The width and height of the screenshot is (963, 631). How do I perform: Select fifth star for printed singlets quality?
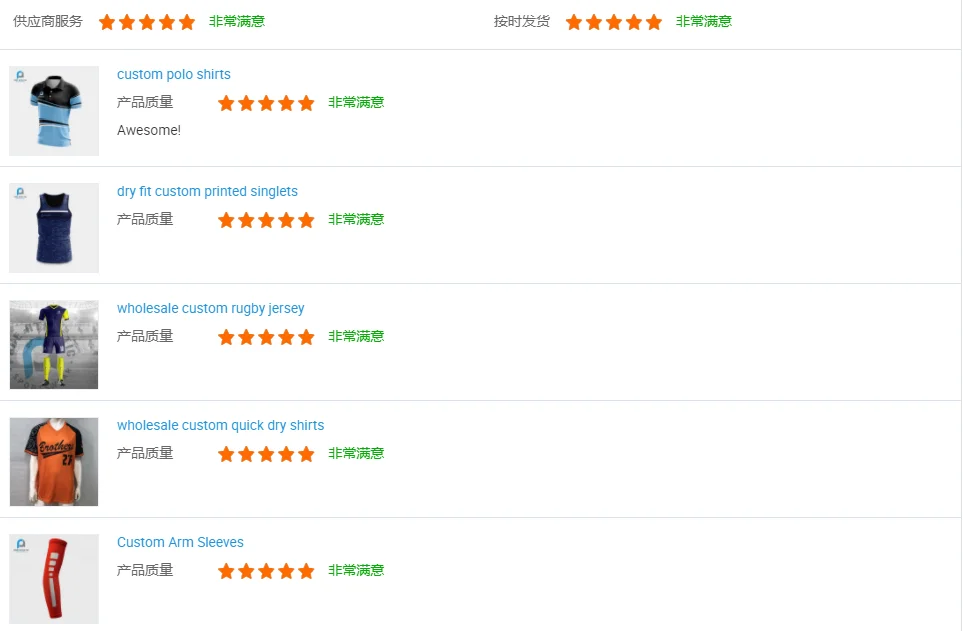click(x=306, y=220)
